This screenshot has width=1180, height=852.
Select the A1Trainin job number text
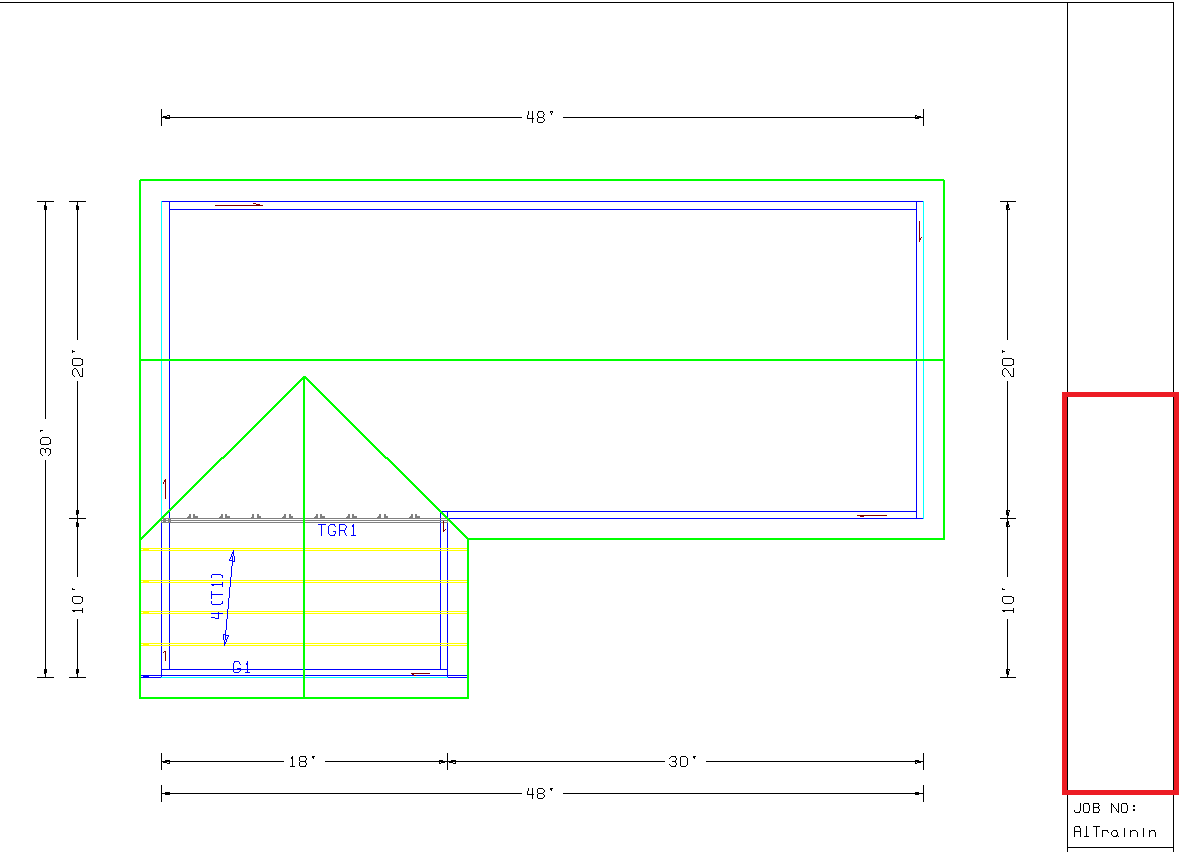(x=1114, y=832)
